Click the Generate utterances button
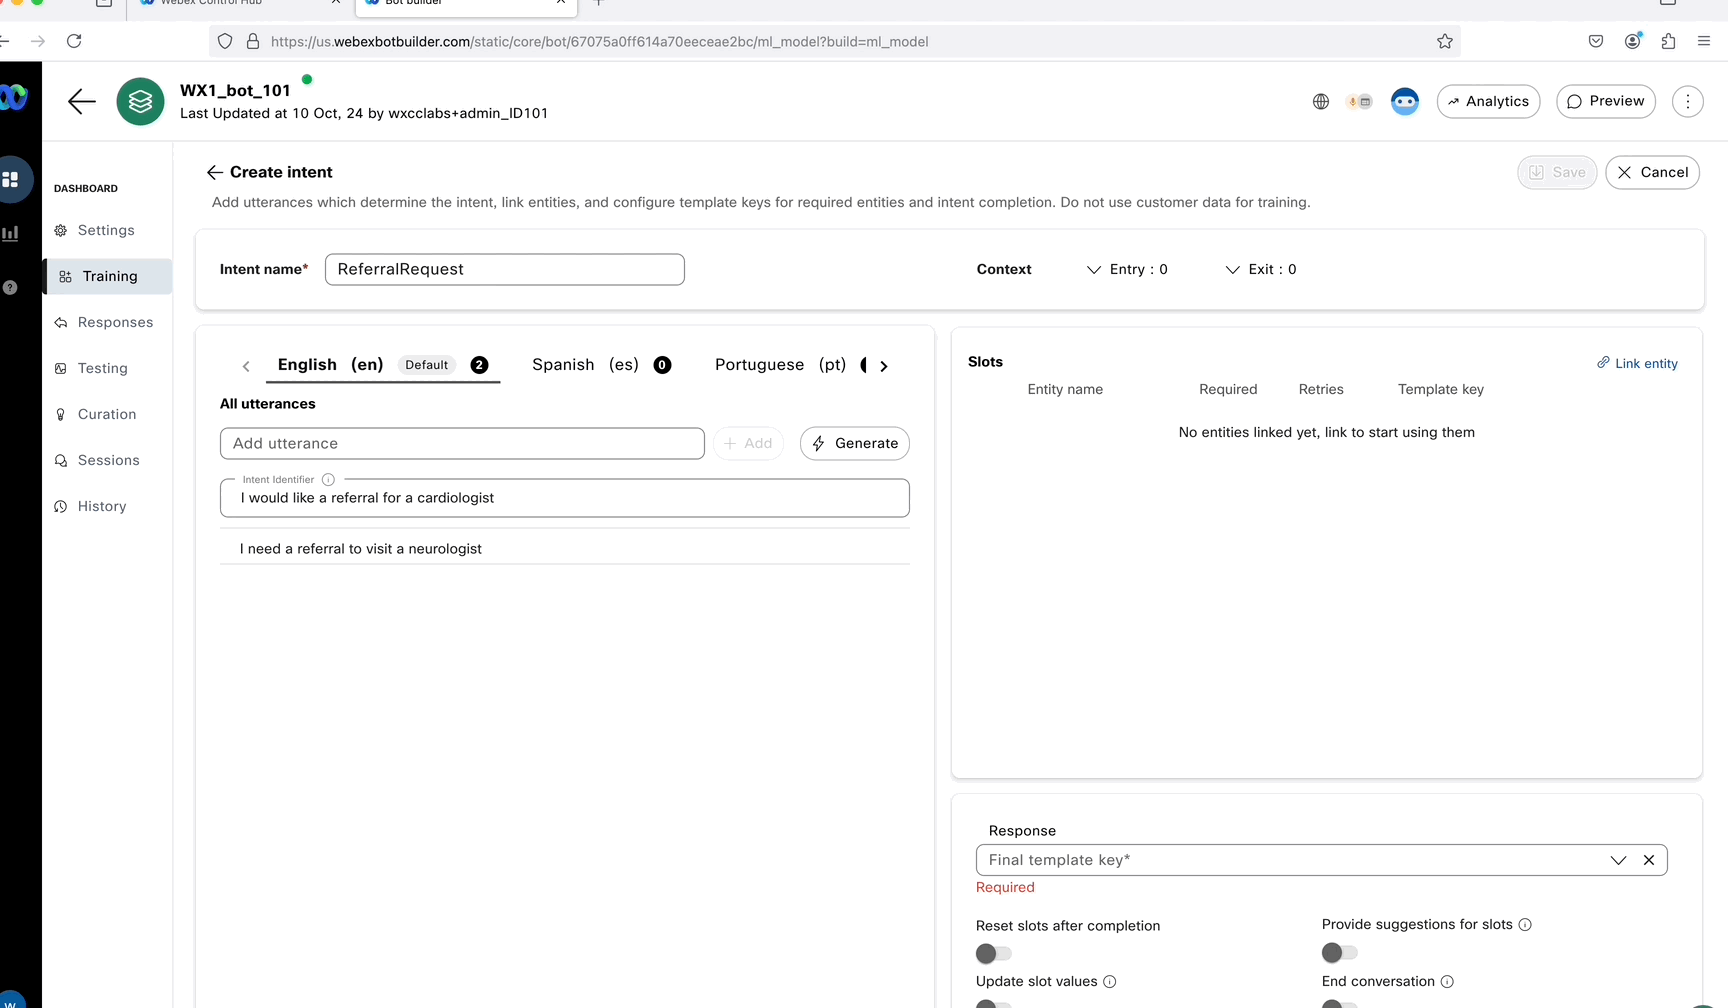Image resolution: width=1728 pixels, height=1008 pixels. 855,443
